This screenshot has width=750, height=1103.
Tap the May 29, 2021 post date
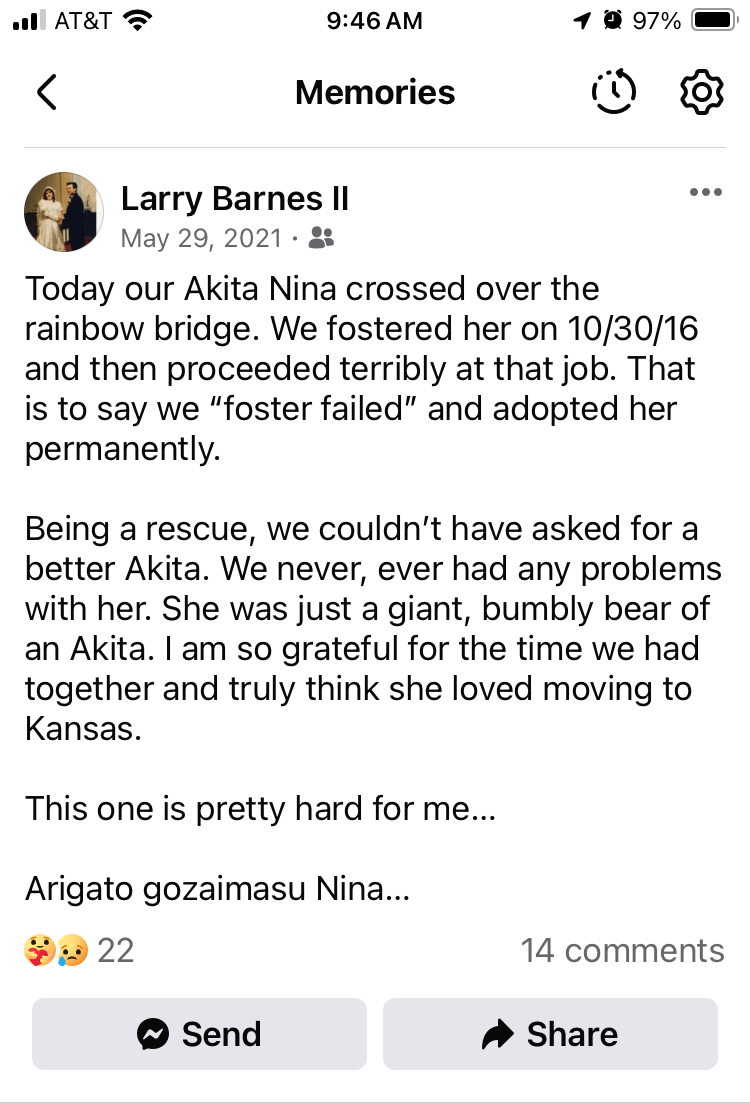coord(203,238)
